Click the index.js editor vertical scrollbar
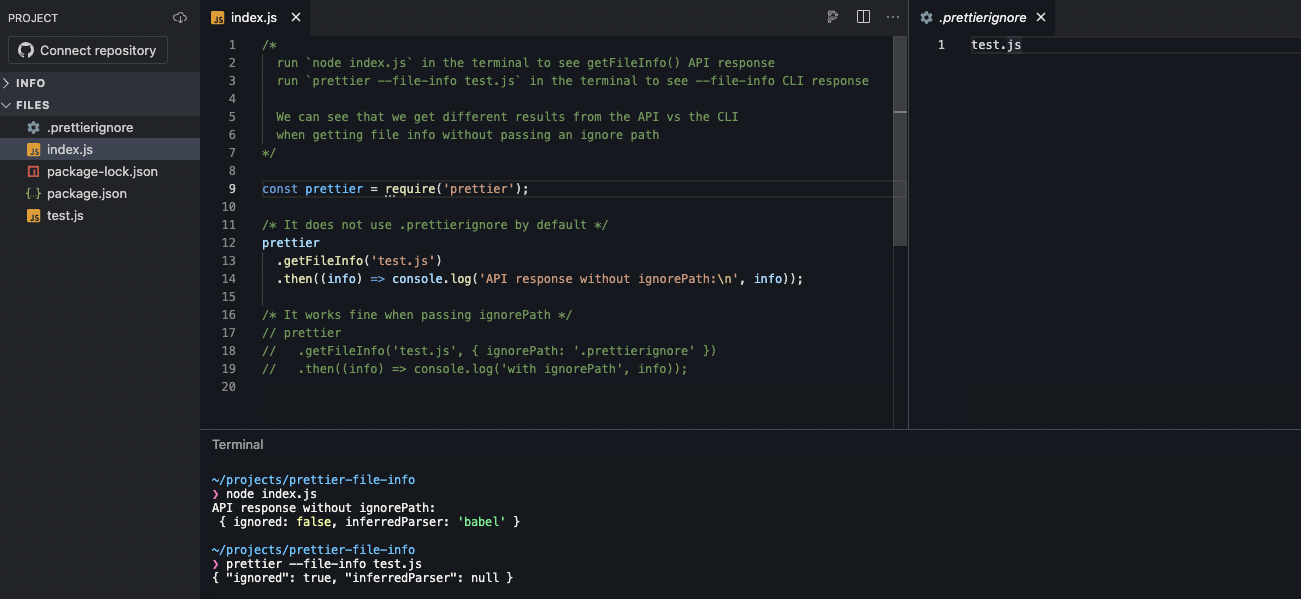 (x=899, y=141)
